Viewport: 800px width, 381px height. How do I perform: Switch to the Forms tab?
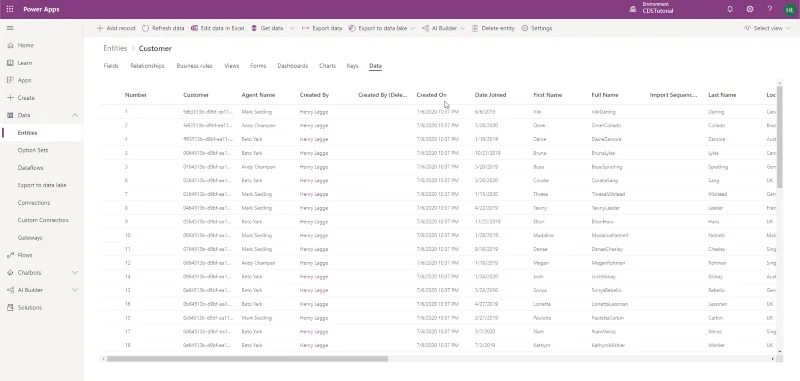click(258, 66)
